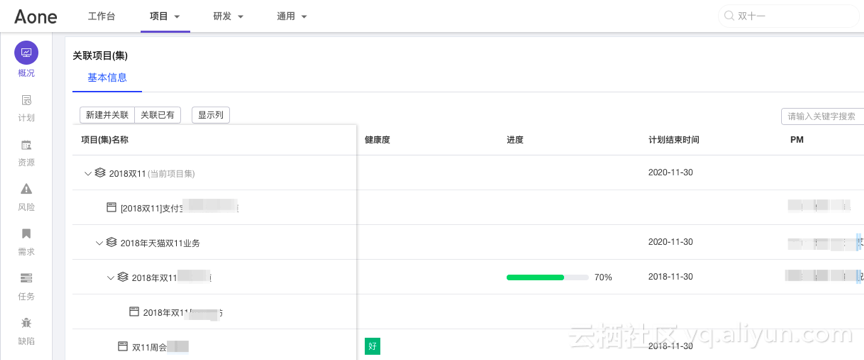Collapse the blurred 2018年双11 sub-set row

[x=110, y=278]
